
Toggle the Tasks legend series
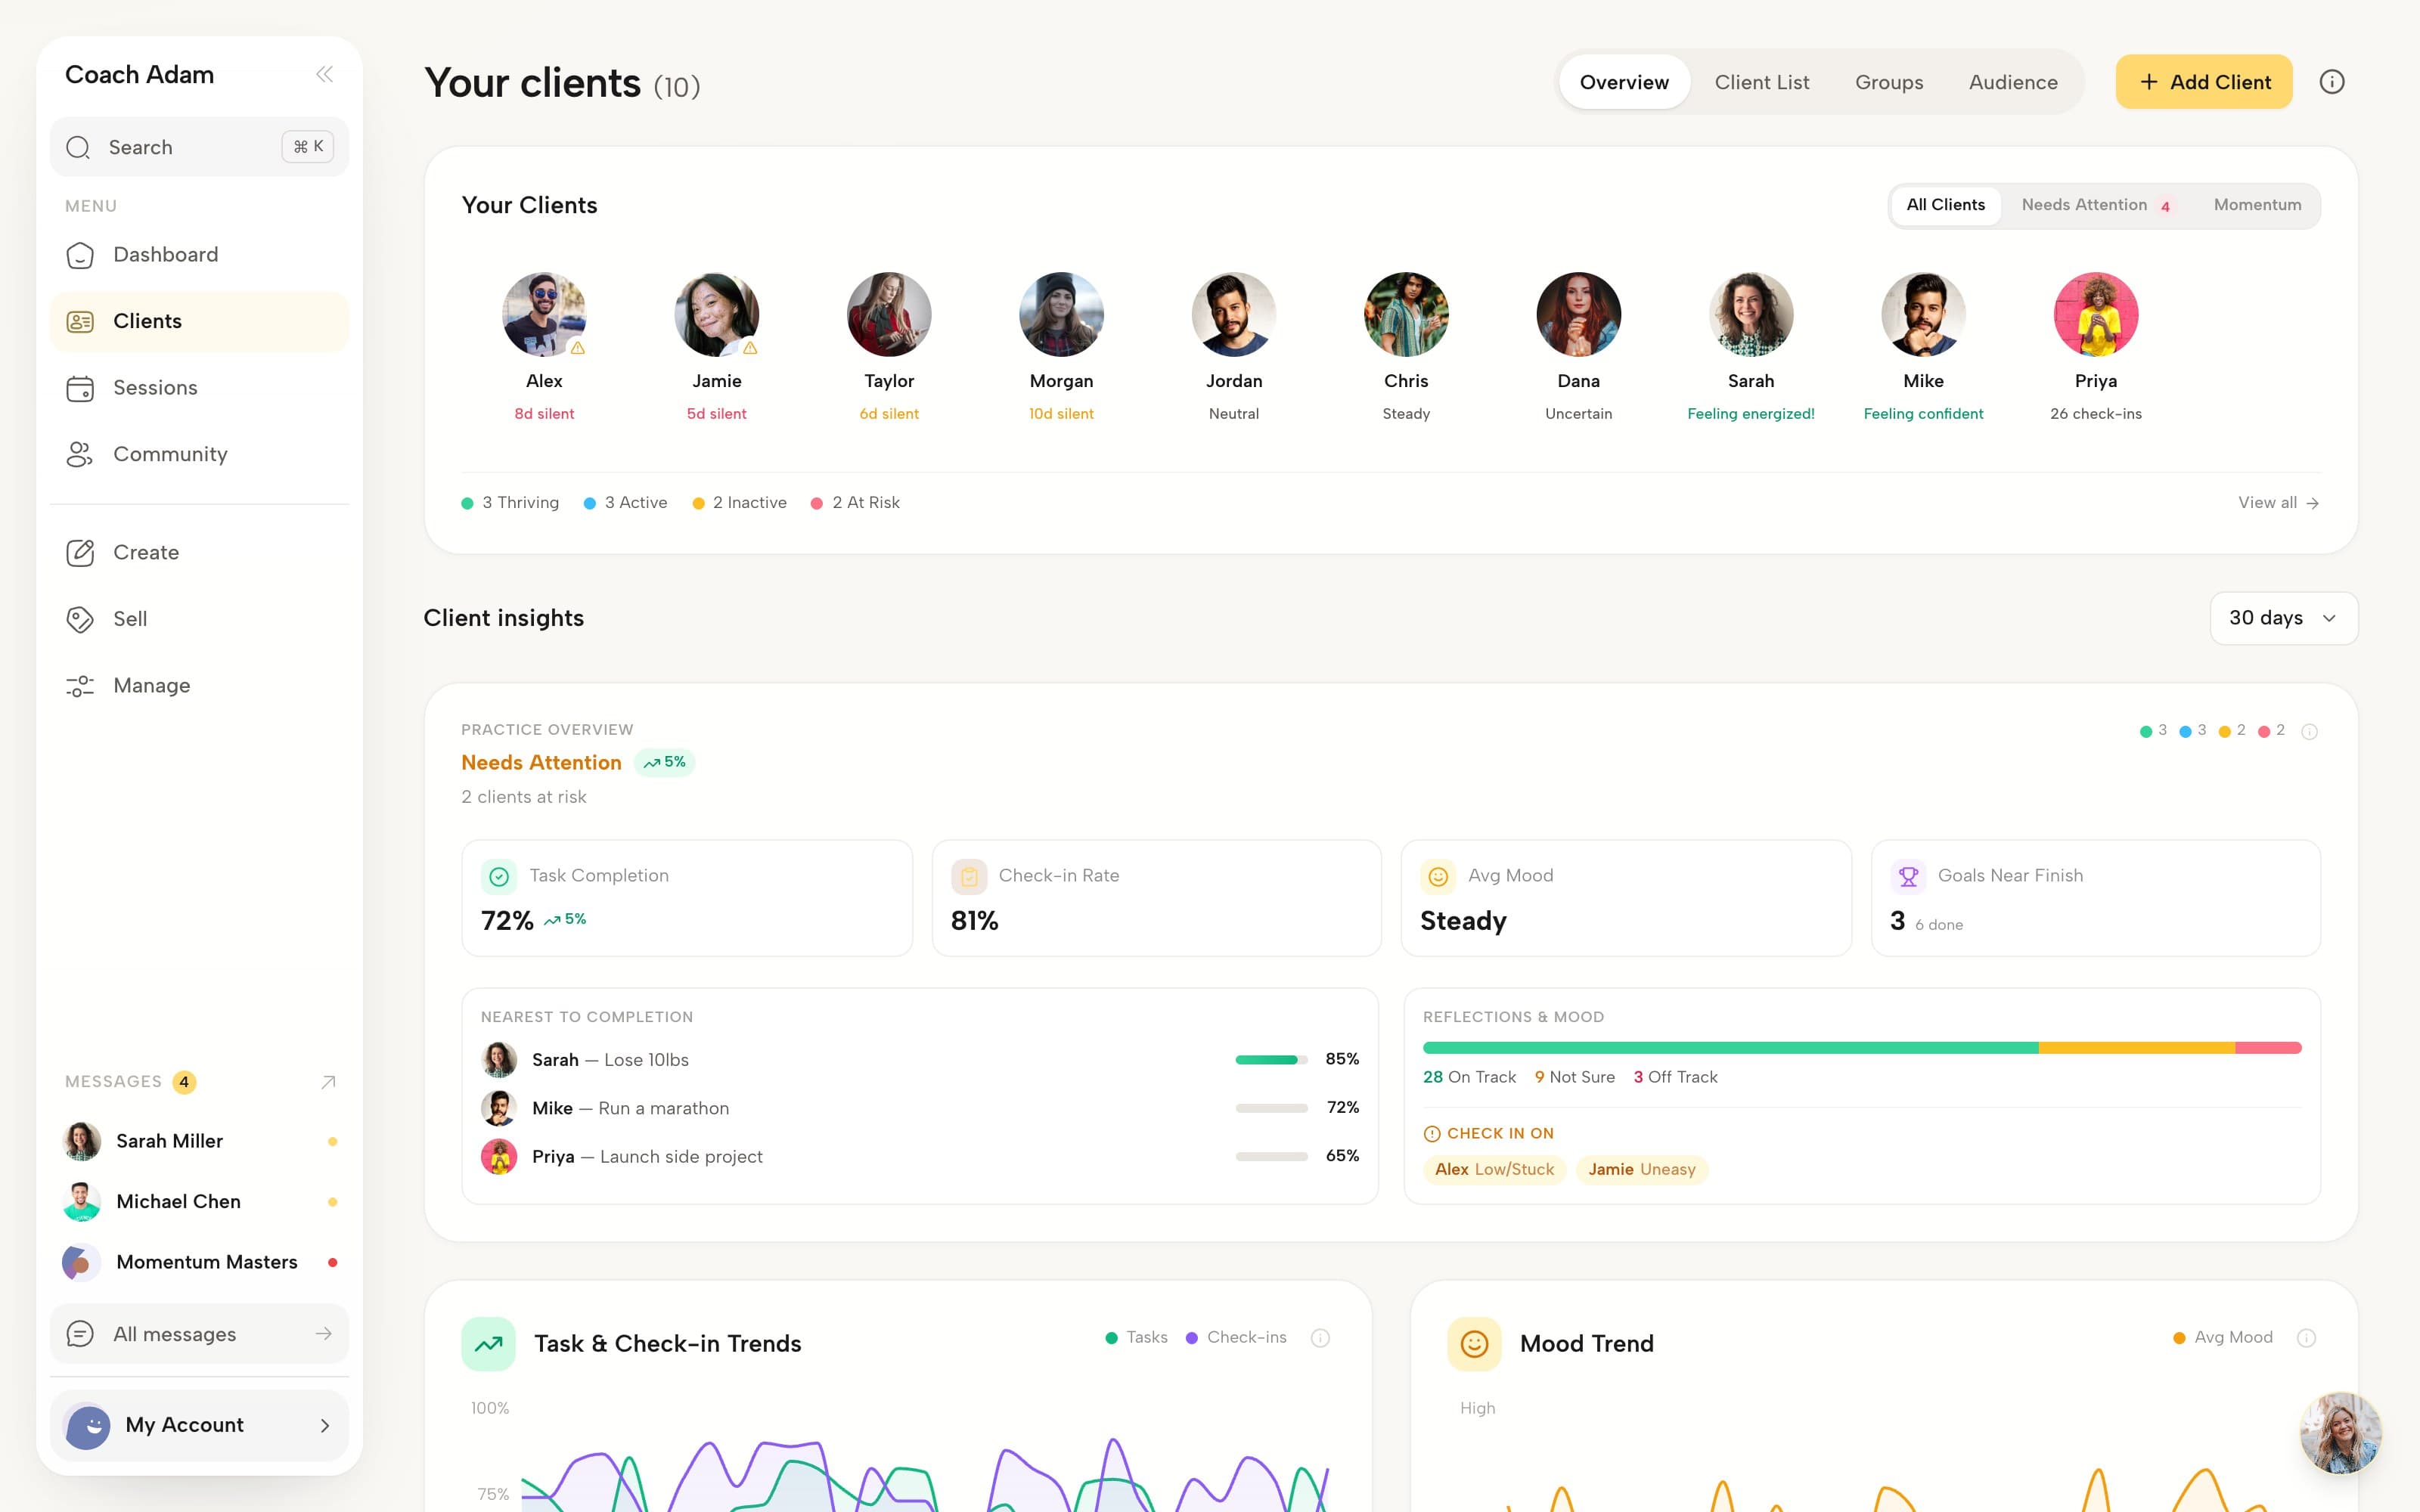coord(1136,1338)
